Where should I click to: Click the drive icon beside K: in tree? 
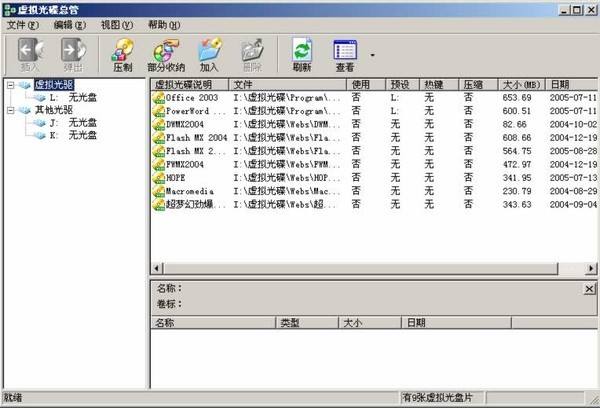(39, 135)
